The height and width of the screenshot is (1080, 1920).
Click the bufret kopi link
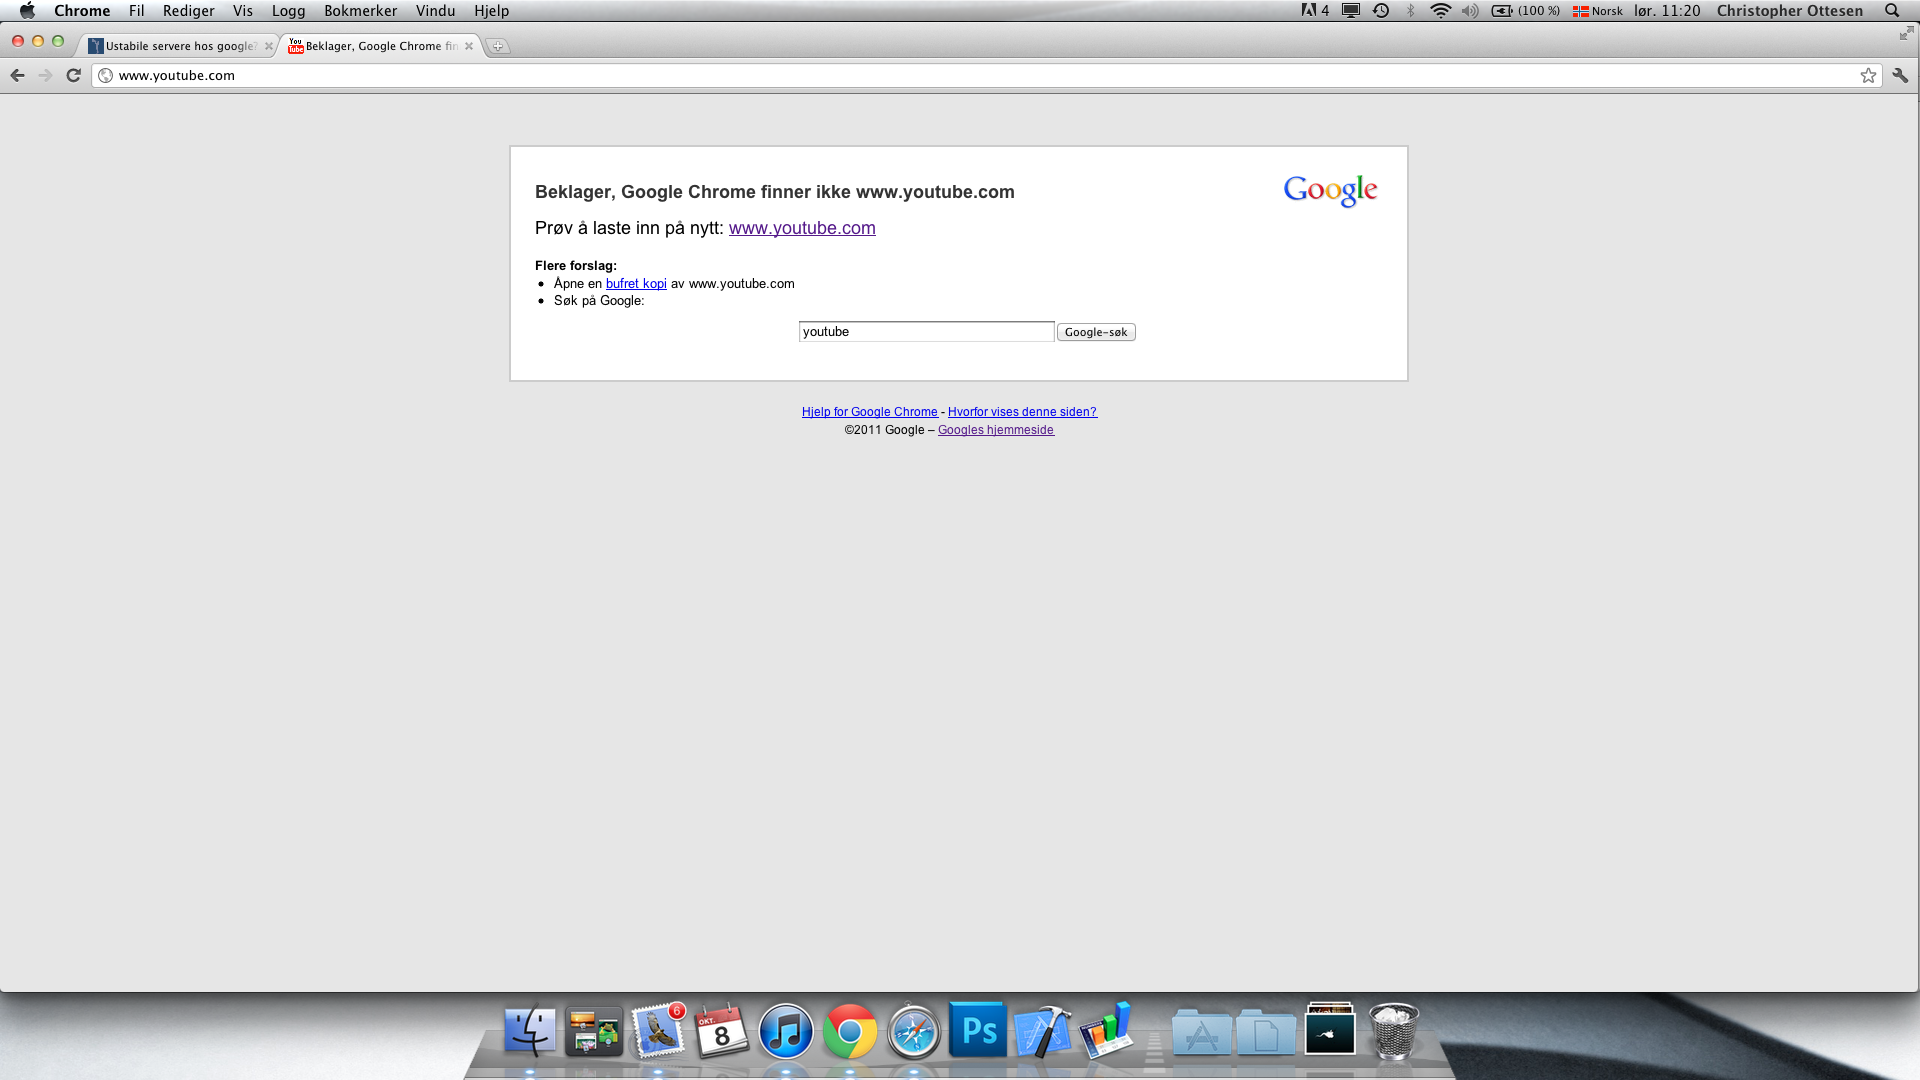(636, 284)
